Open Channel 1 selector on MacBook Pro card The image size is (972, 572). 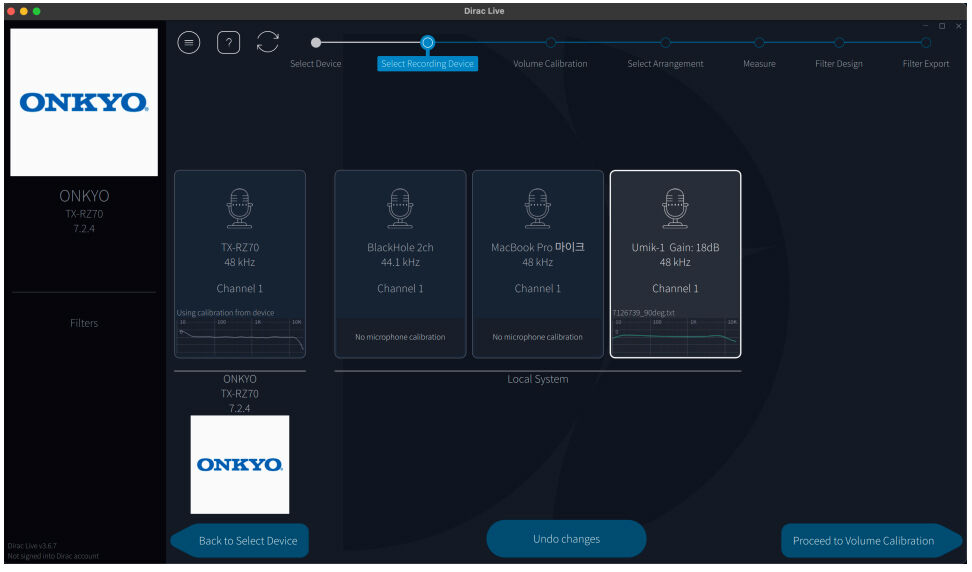pos(537,289)
